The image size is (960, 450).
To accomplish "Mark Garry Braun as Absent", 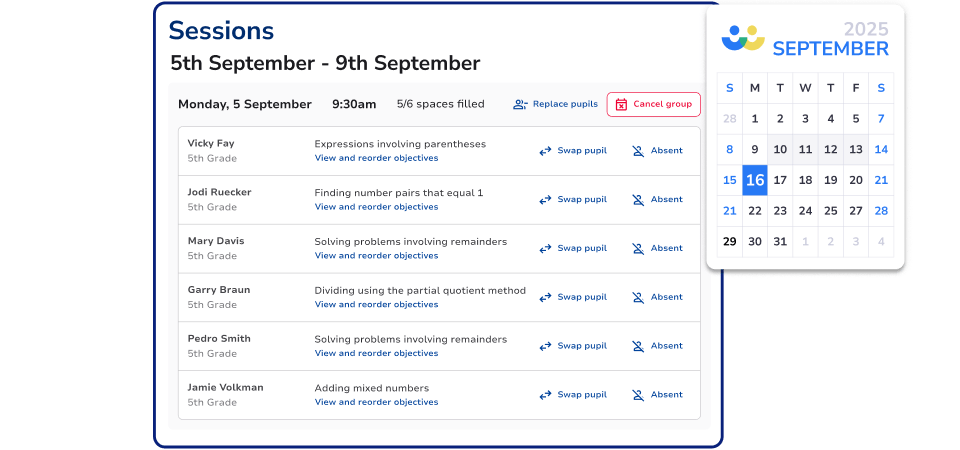I will tap(666, 297).
